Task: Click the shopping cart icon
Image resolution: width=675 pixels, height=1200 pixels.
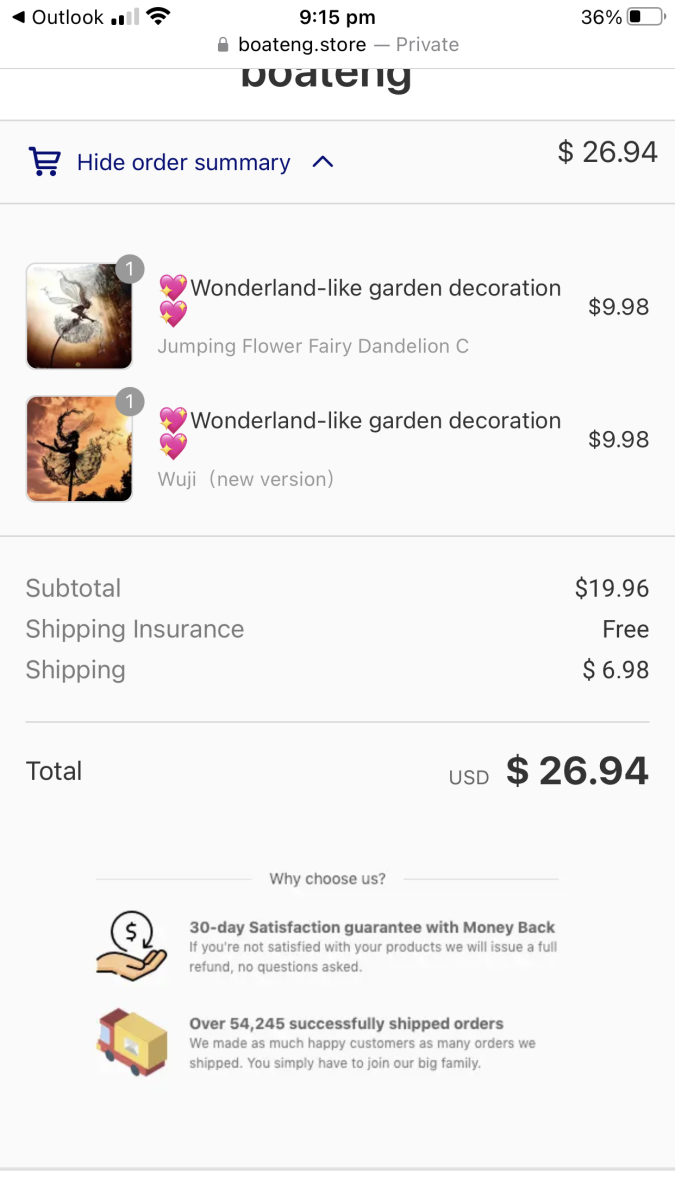Action: tap(44, 162)
